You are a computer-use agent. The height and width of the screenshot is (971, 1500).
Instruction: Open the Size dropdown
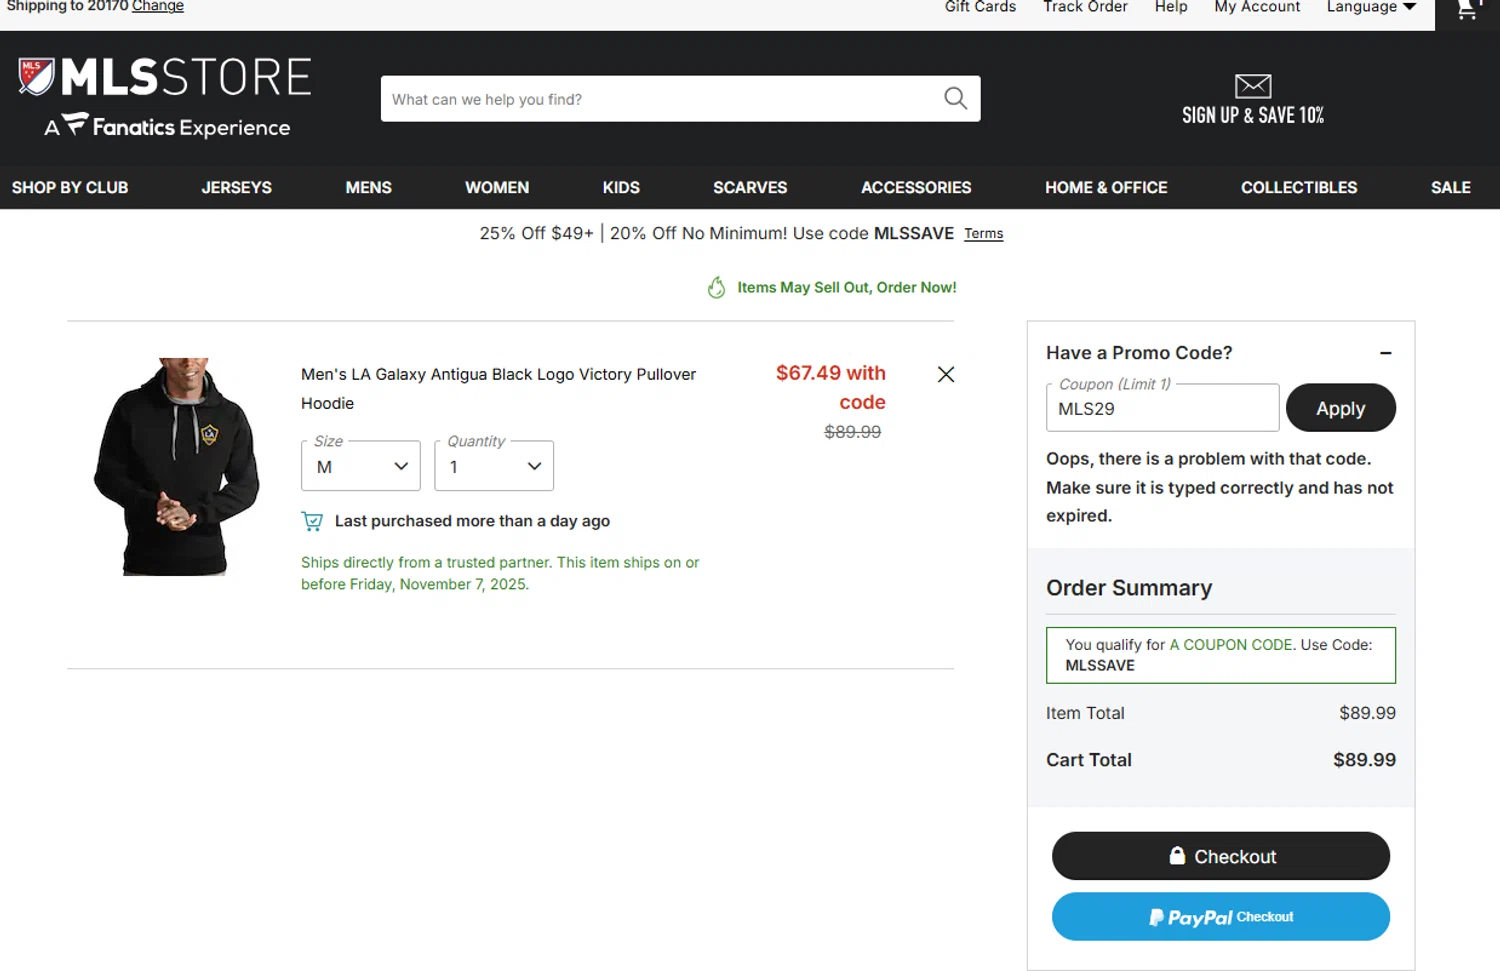360,466
